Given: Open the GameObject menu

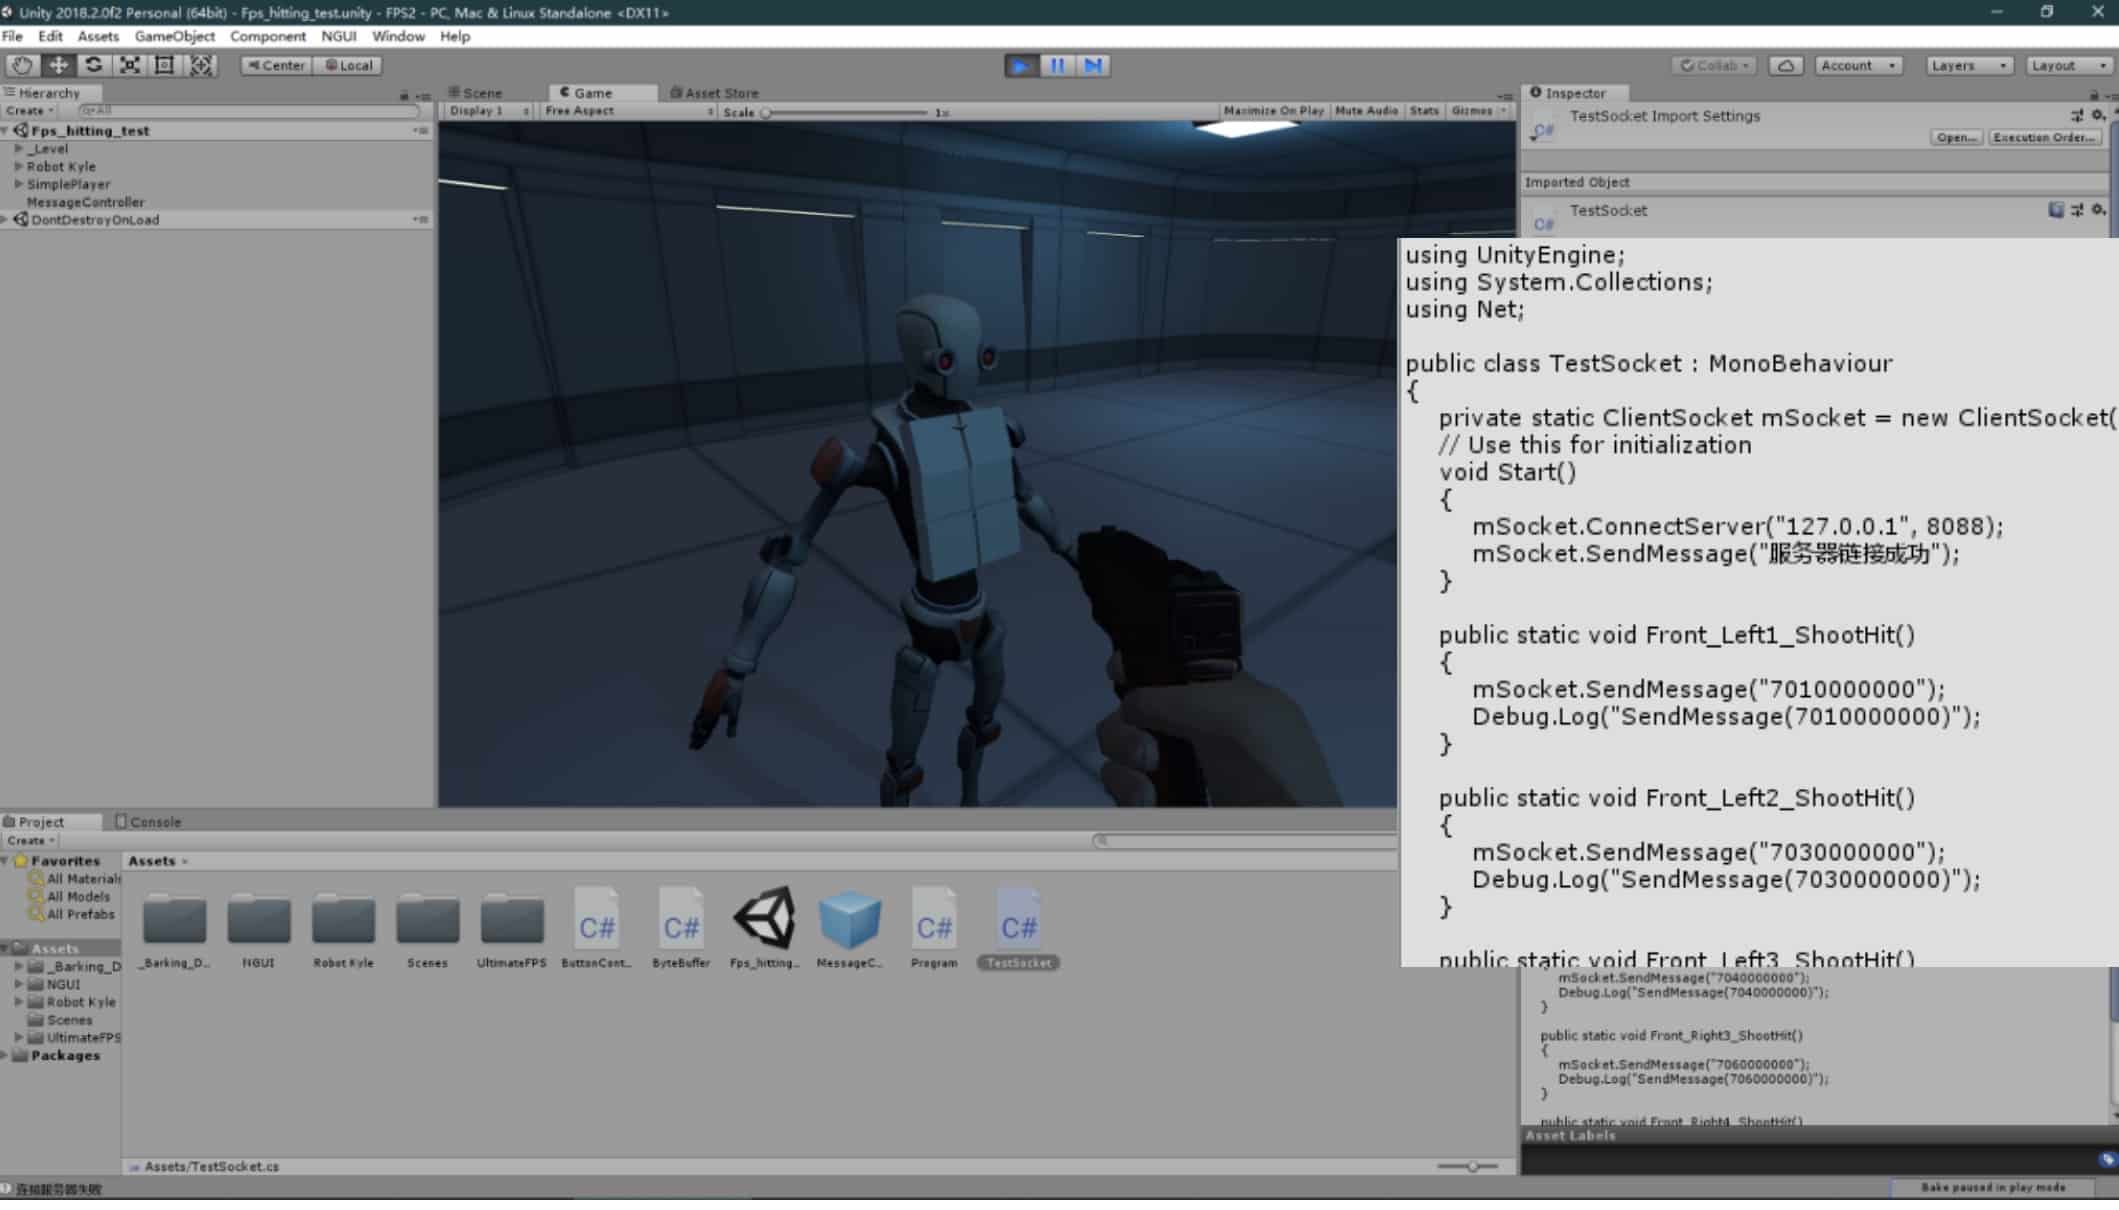Looking at the screenshot, I should click(x=174, y=36).
